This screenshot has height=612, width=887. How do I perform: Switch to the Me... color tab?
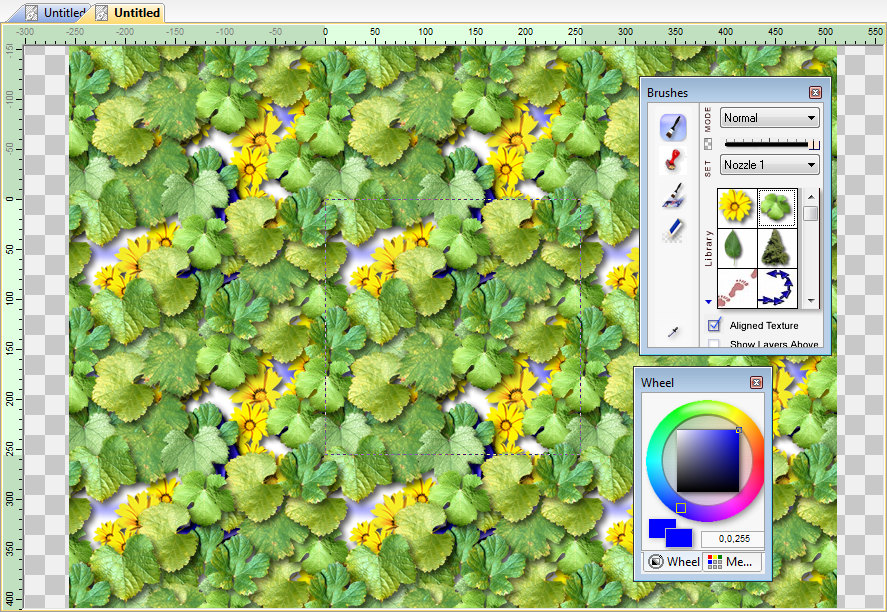731,562
